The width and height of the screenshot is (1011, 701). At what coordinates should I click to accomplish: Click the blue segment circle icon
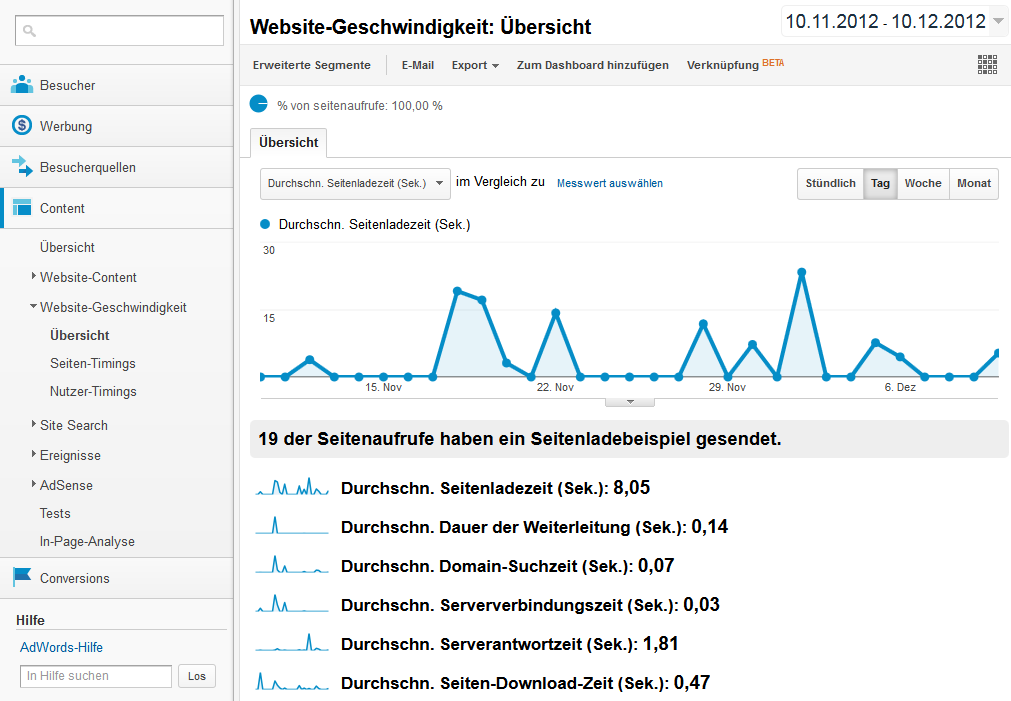(x=259, y=104)
